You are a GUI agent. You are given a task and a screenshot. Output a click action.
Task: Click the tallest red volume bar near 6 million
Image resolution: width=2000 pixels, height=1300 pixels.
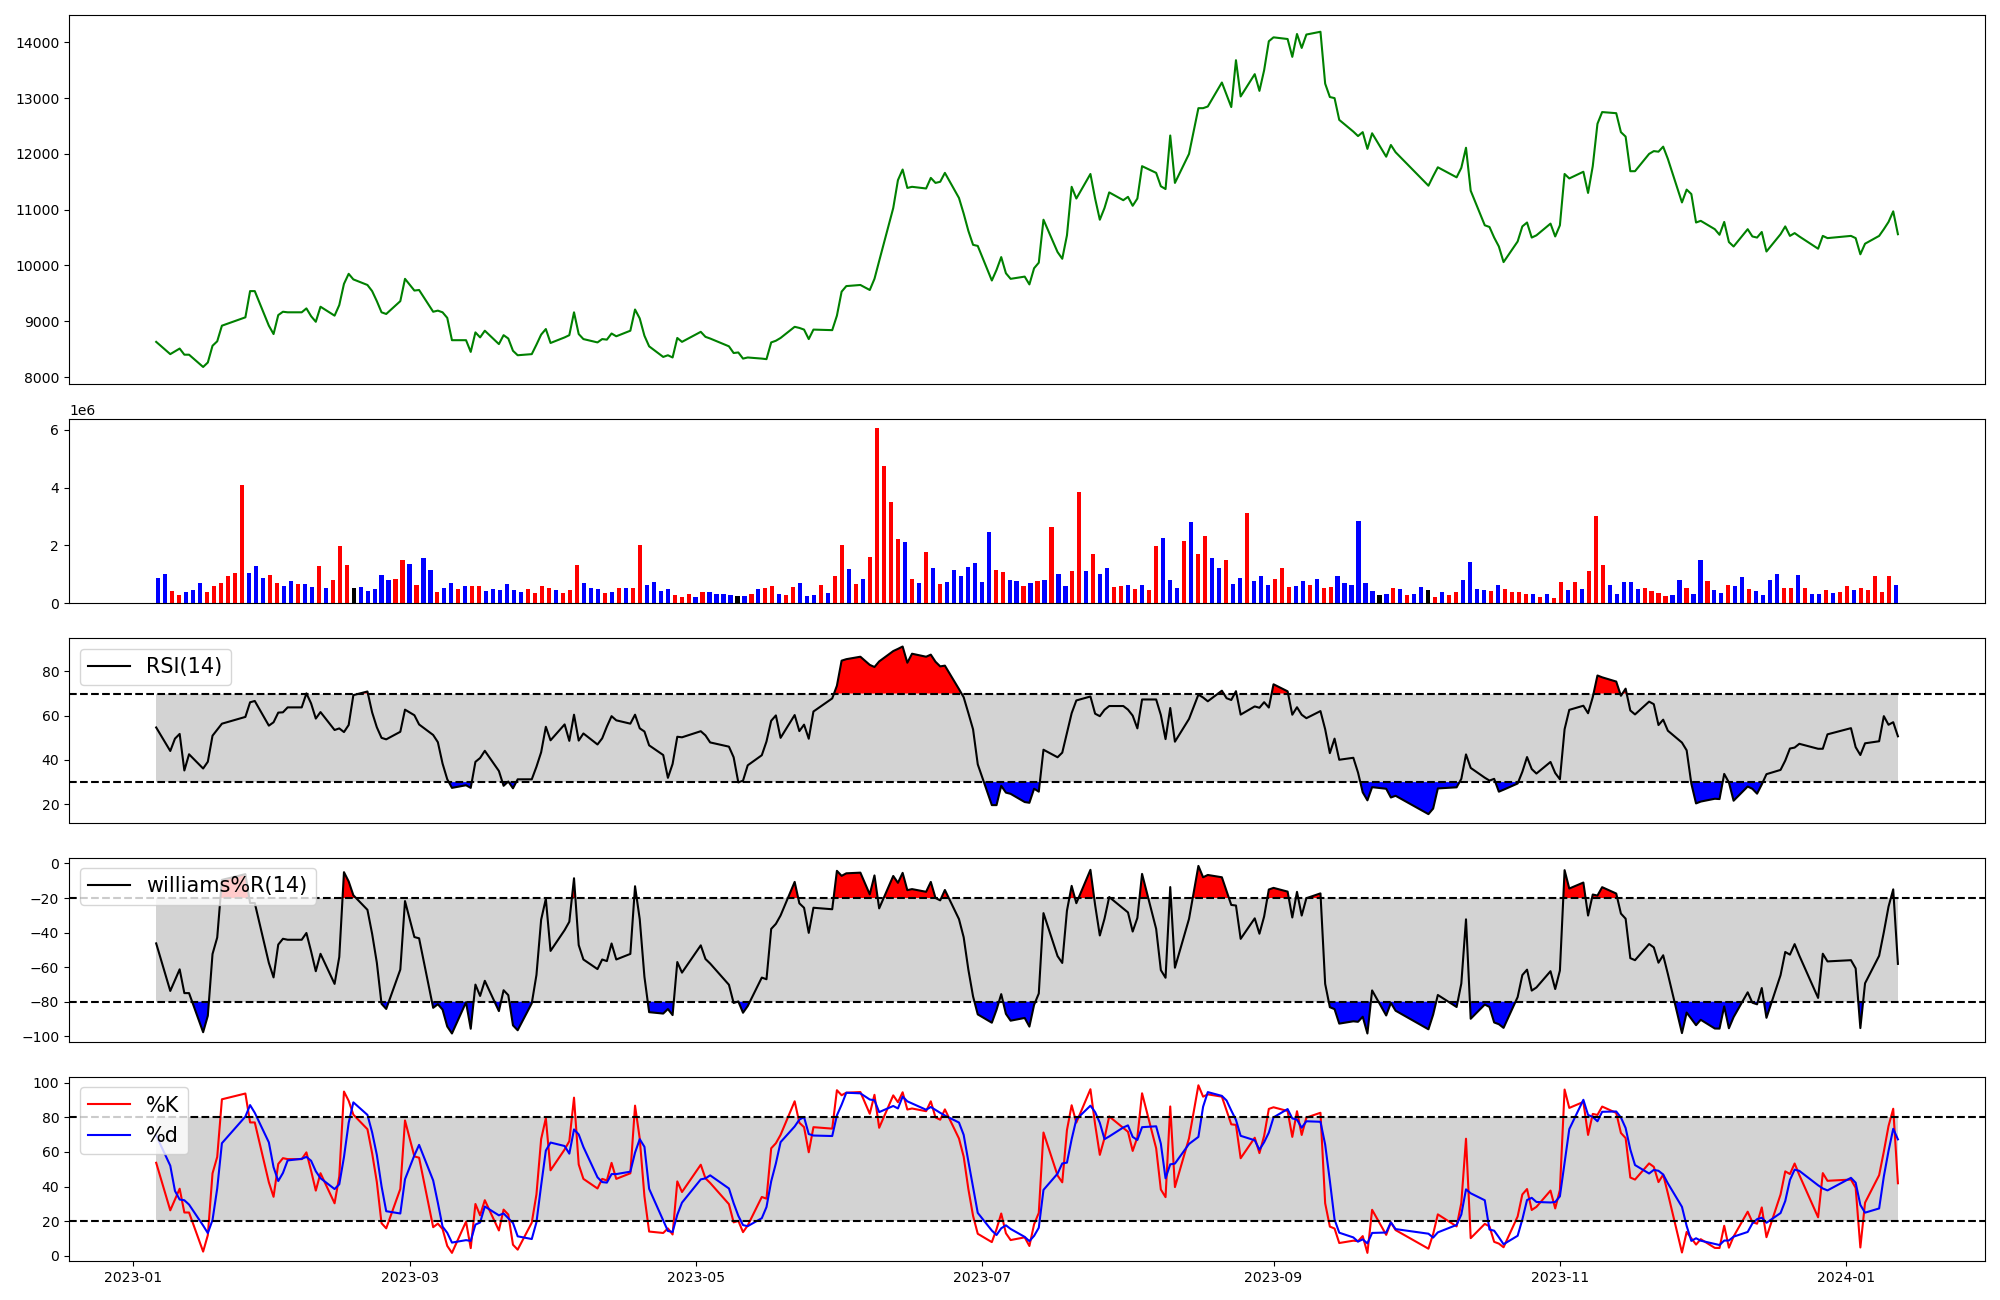point(877,516)
